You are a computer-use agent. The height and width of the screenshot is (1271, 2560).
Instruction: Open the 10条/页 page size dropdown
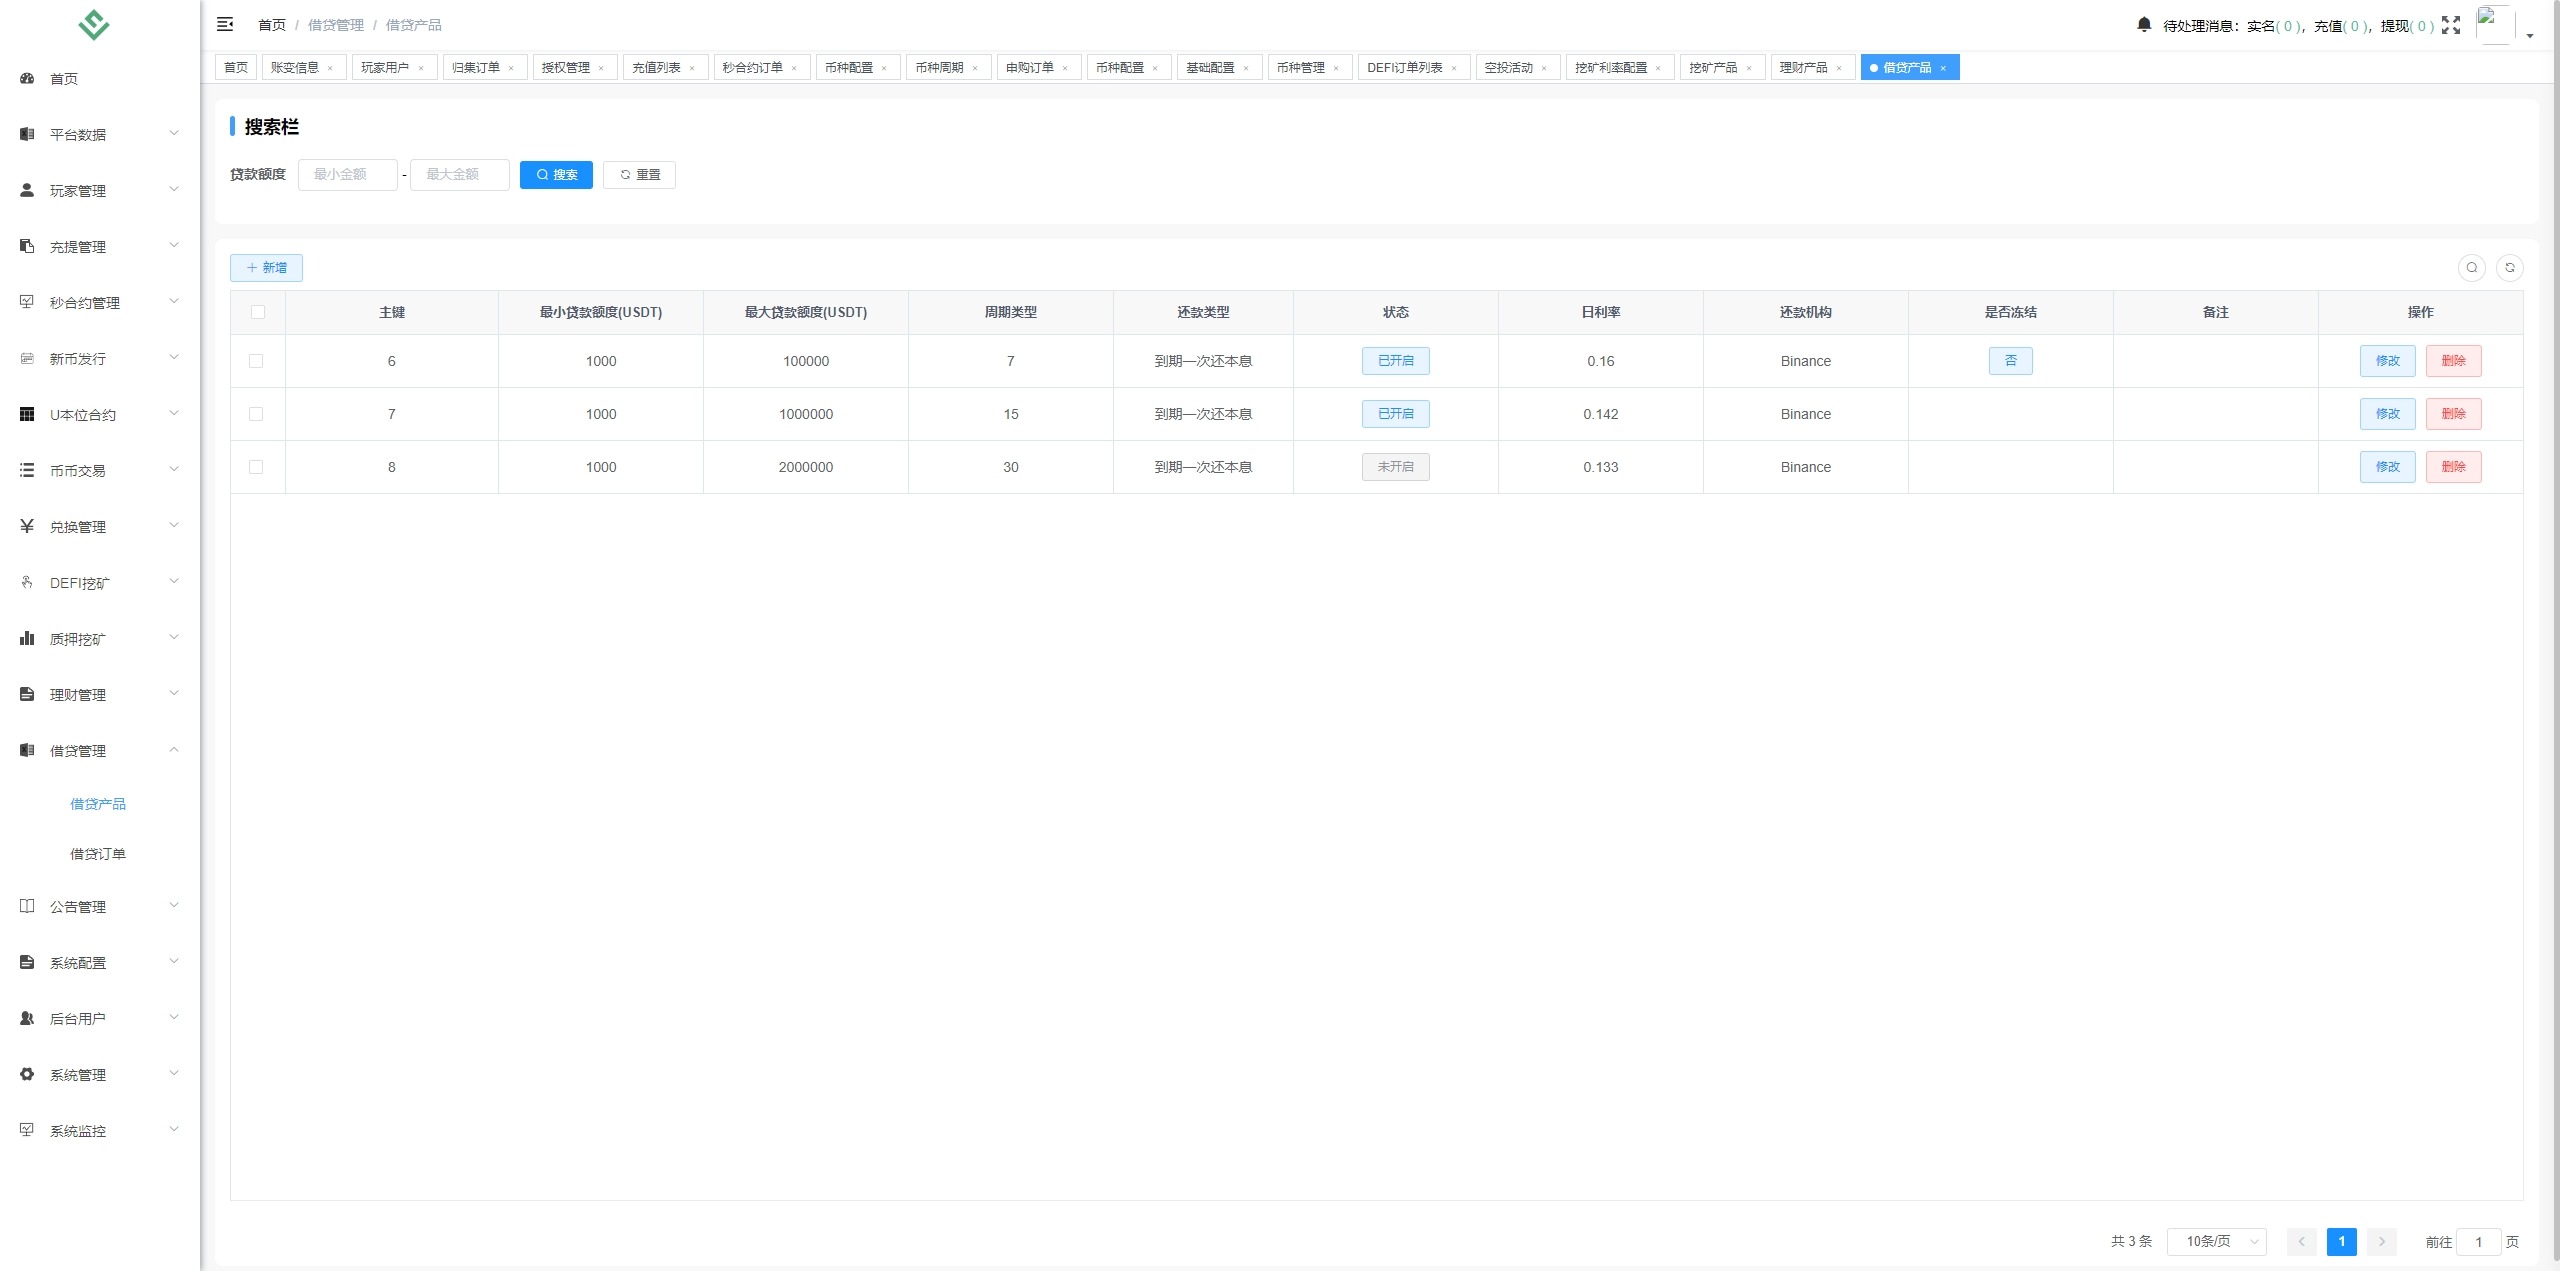click(x=2217, y=1241)
